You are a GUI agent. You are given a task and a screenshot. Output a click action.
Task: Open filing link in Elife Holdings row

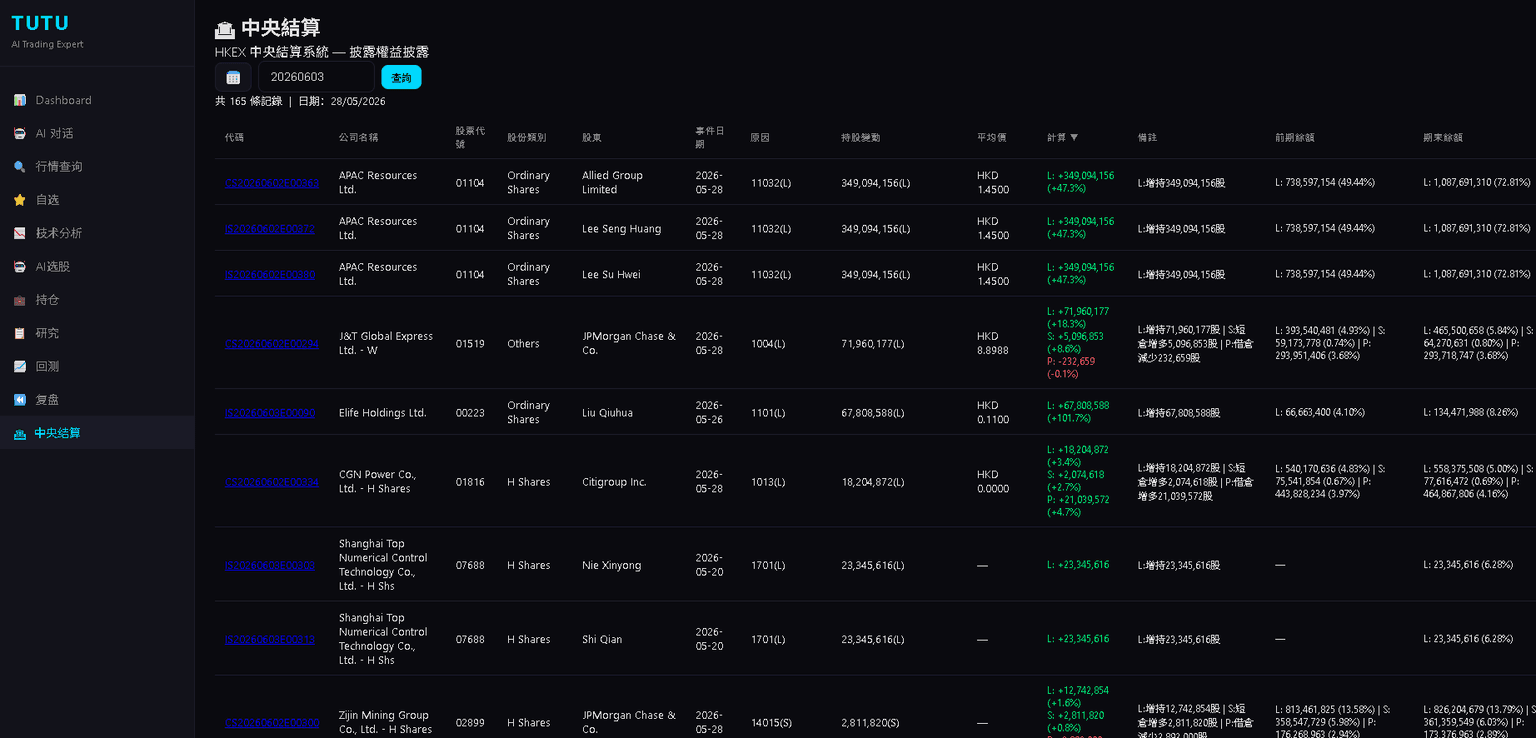point(269,413)
